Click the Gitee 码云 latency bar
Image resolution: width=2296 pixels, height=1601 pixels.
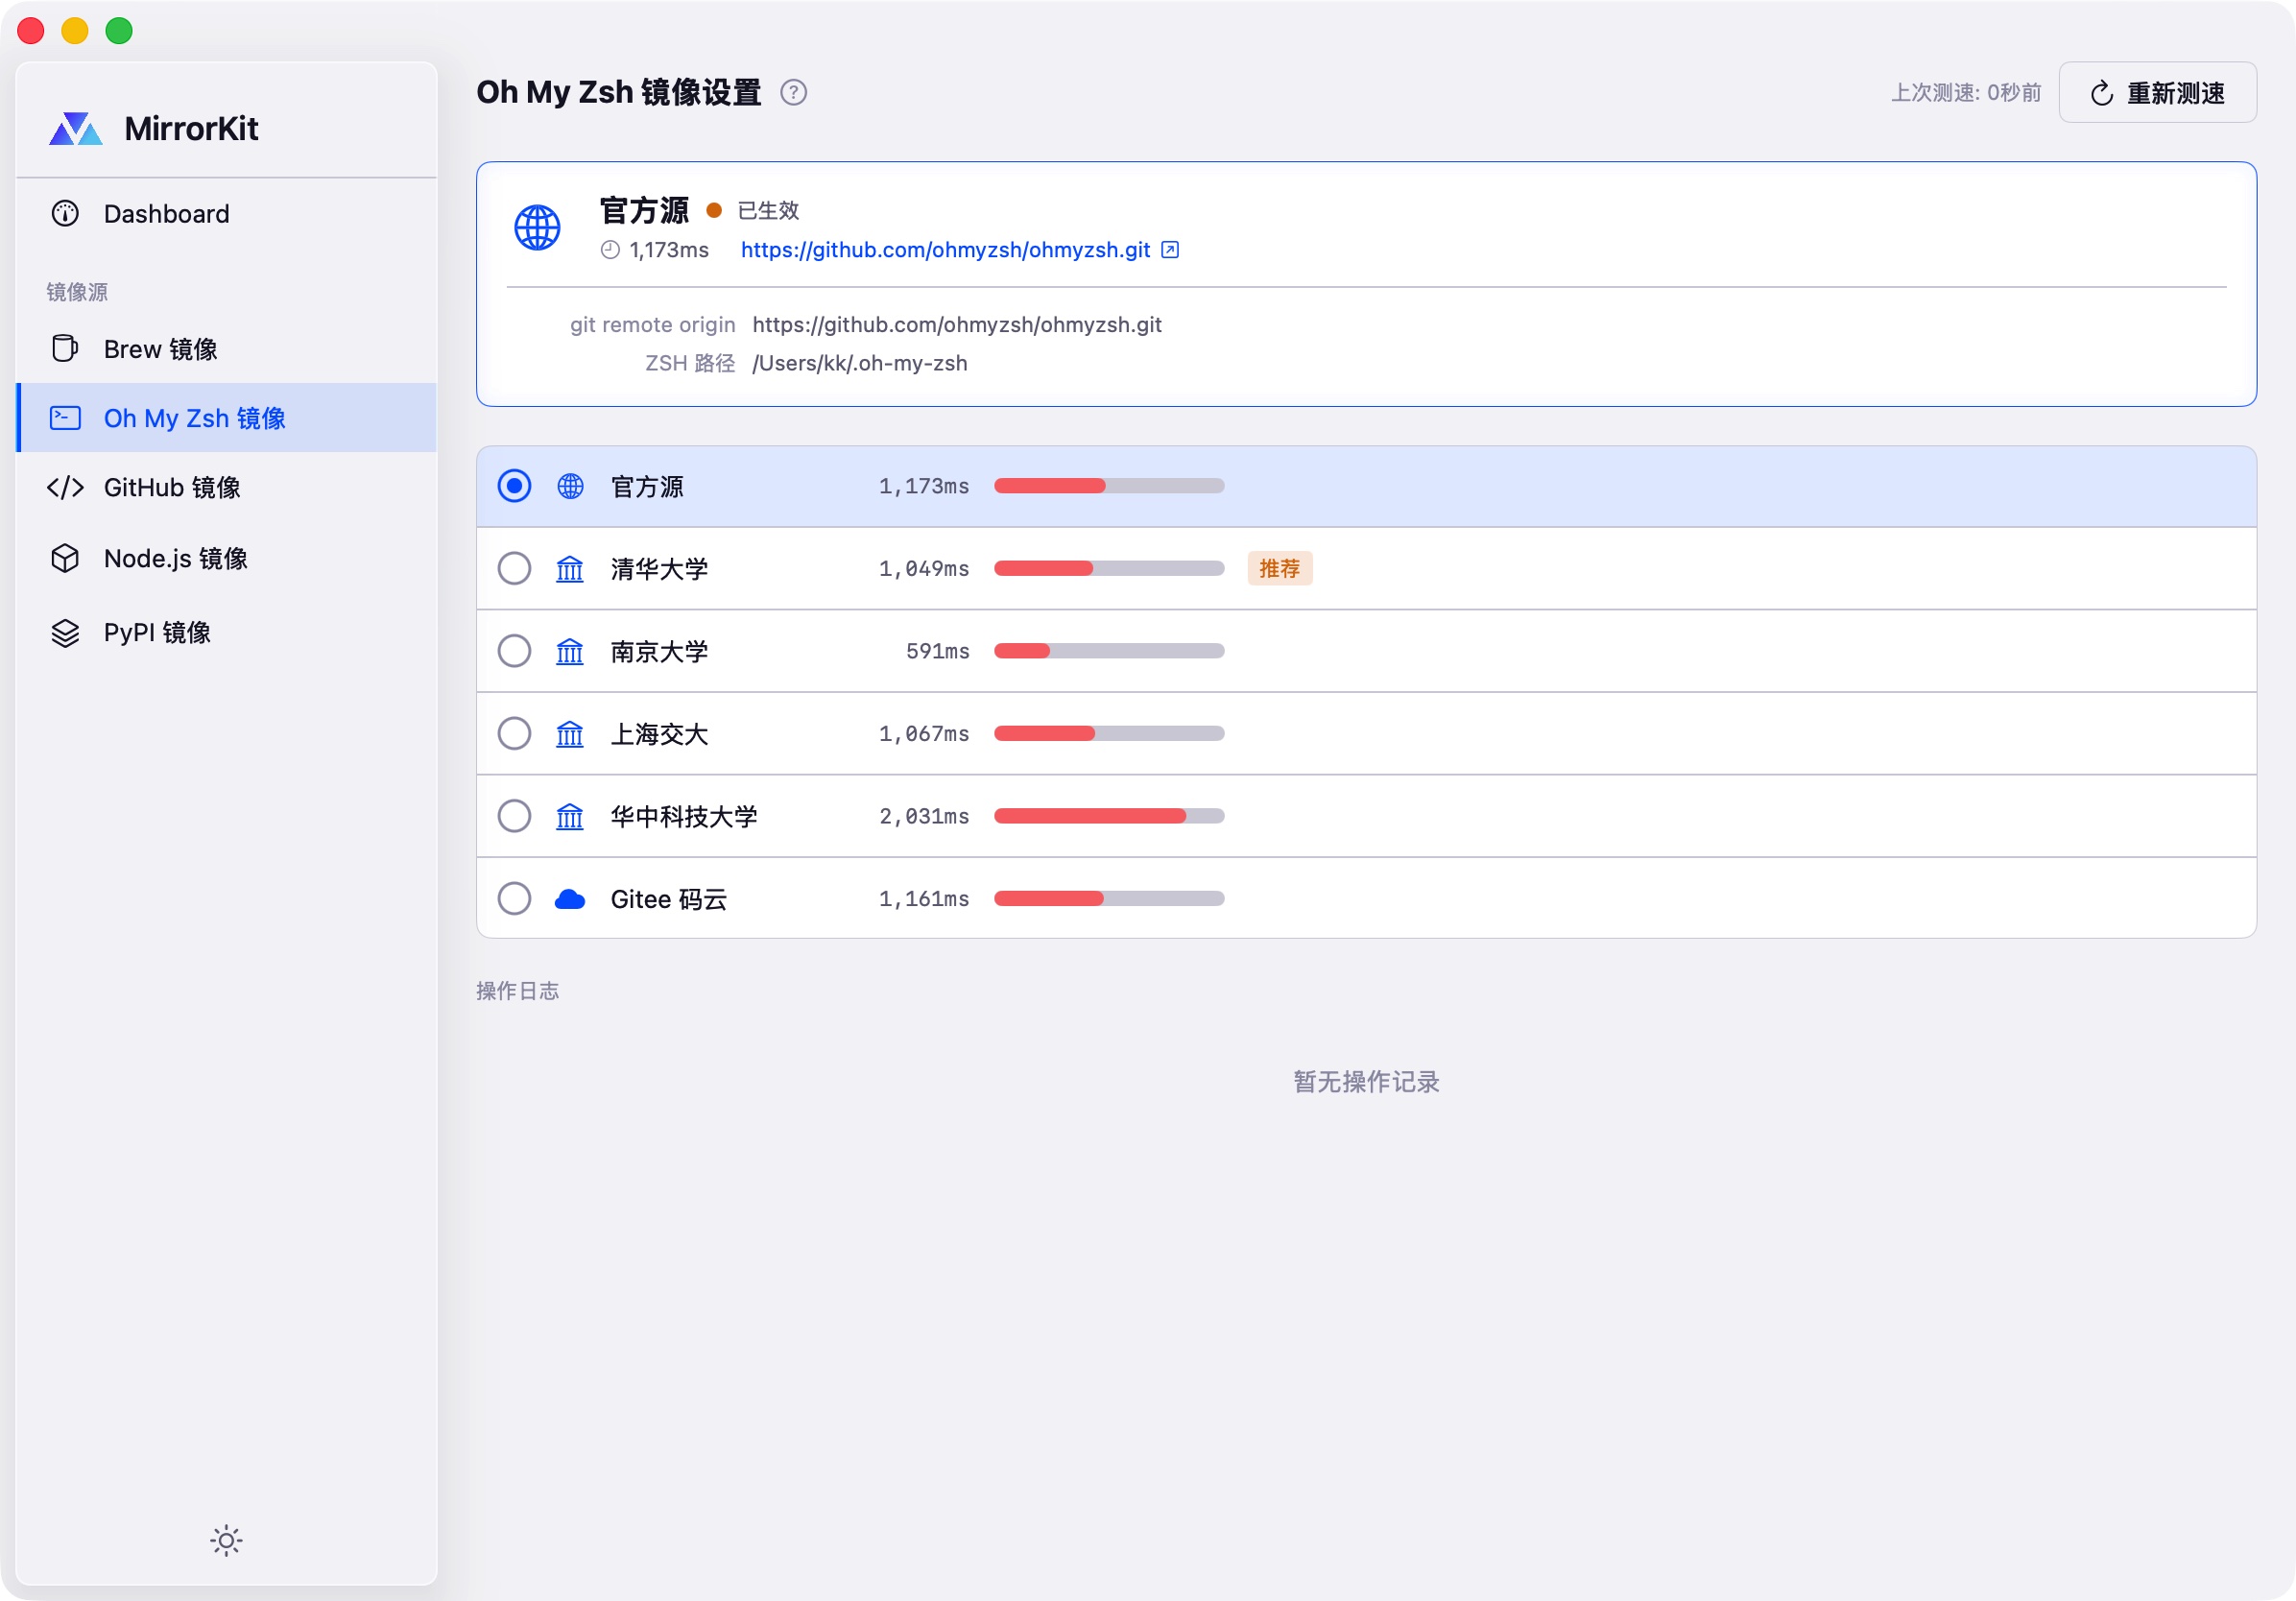point(1109,899)
